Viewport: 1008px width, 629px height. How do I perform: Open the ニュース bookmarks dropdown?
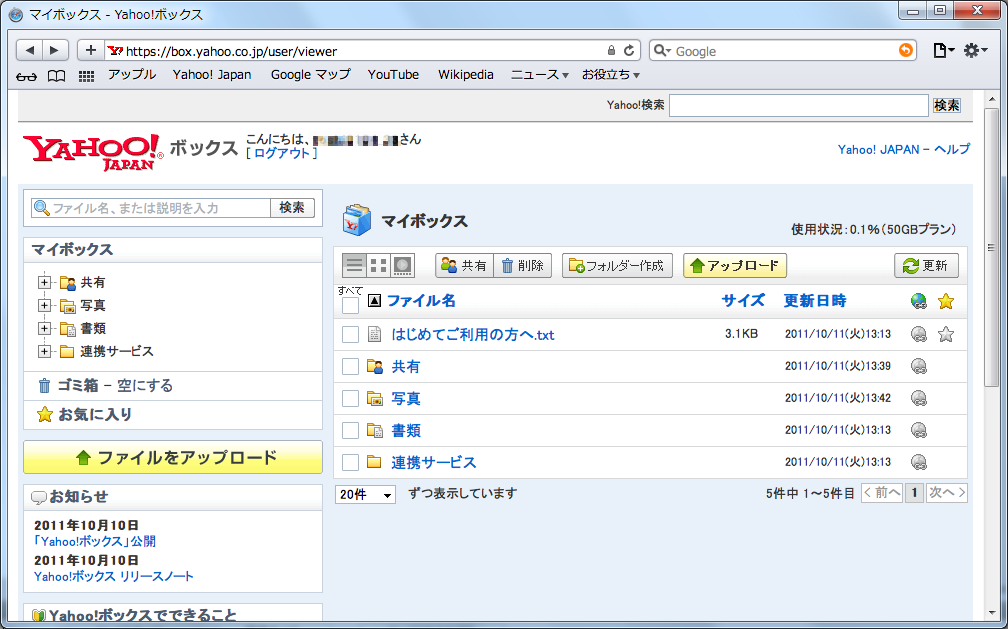coord(540,75)
